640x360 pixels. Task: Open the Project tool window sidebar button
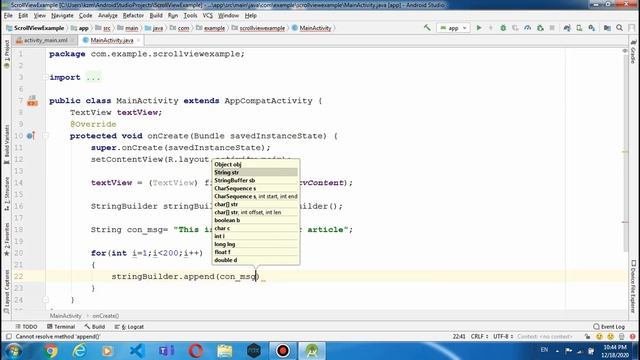click(x=6, y=54)
